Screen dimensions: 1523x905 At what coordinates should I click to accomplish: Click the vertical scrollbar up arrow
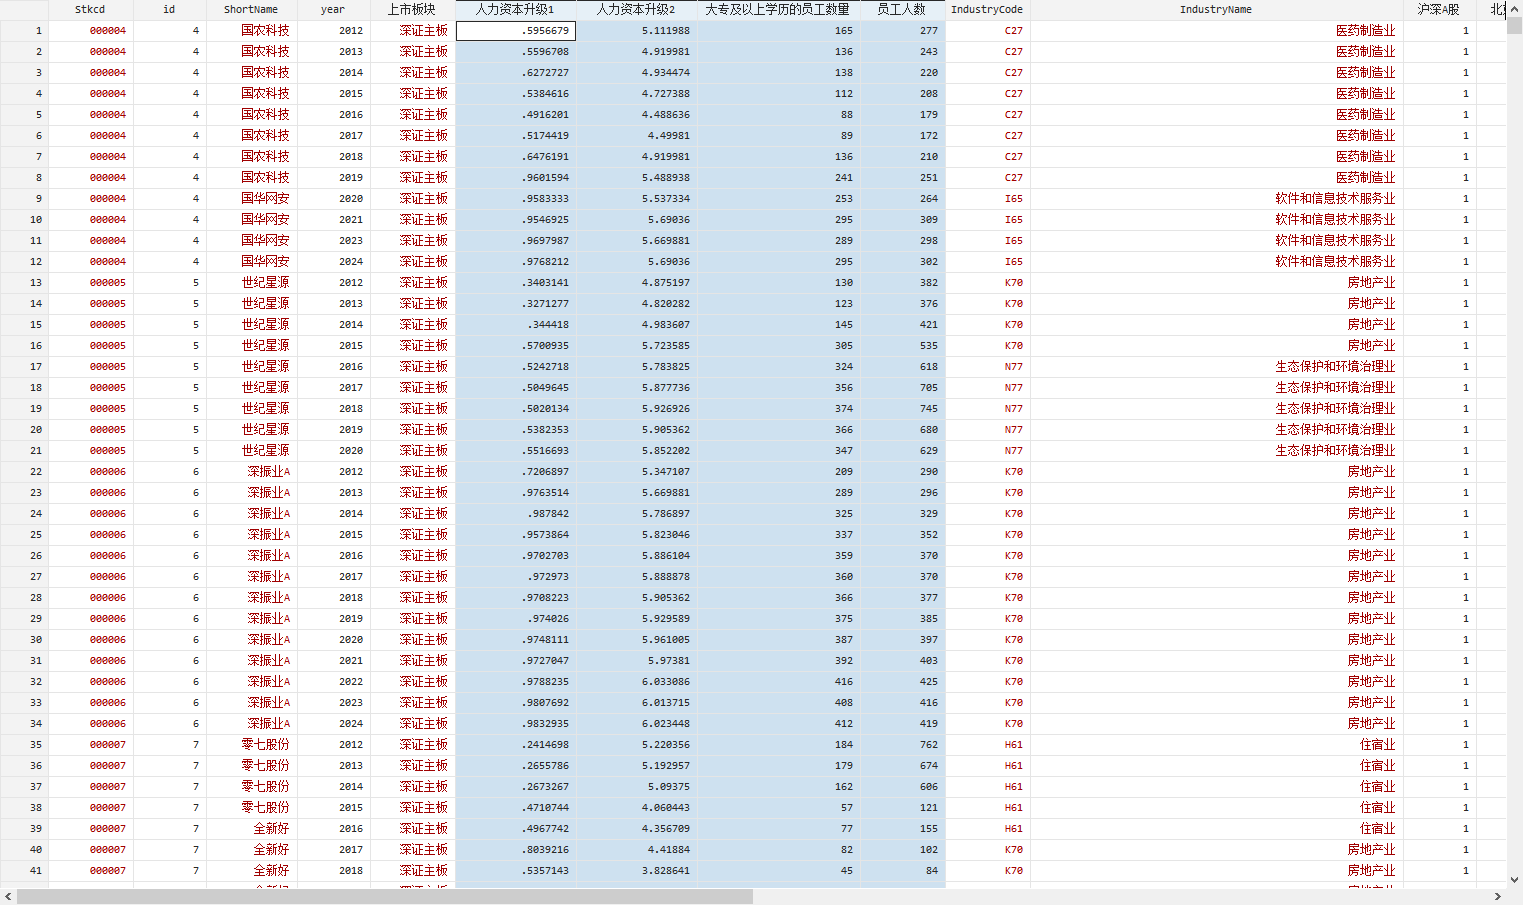pos(1514,8)
